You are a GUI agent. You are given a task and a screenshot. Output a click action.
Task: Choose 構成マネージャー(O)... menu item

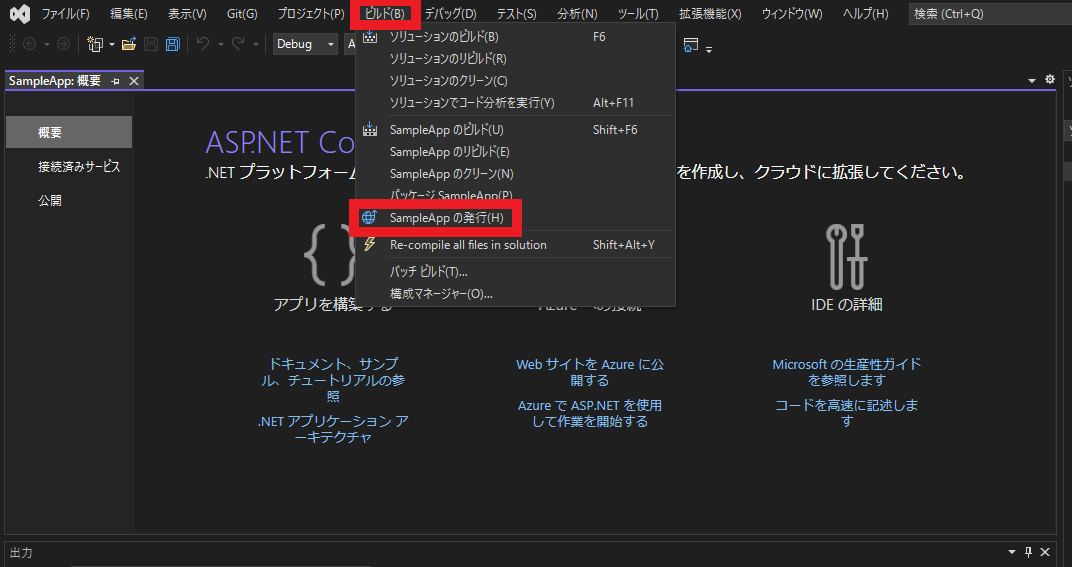coord(515,293)
